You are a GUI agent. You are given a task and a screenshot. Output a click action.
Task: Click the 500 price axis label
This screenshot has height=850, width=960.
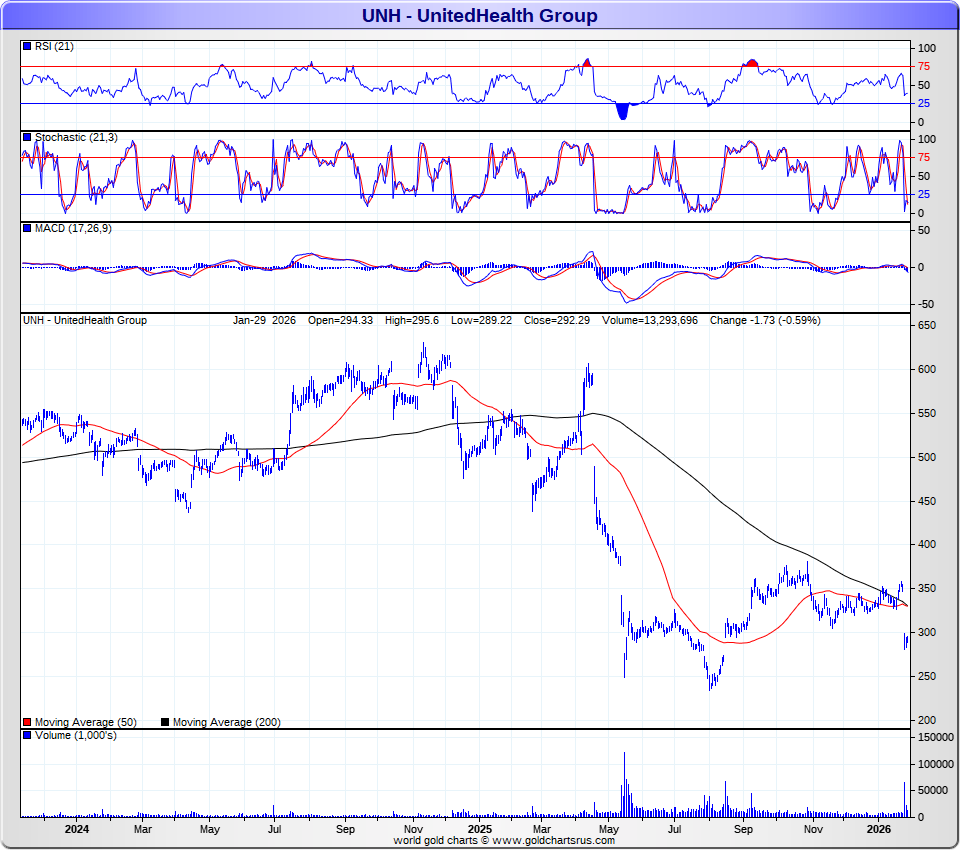pyautogui.click(x=927, y=457)
